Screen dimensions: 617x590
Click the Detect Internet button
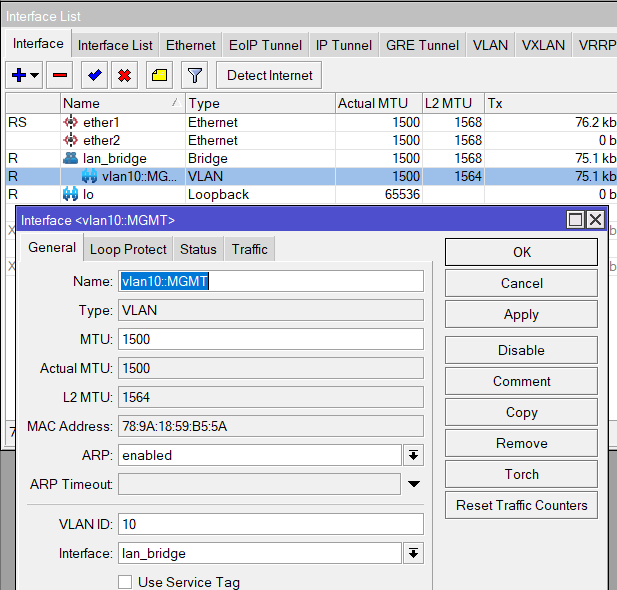tap(269, 75)
